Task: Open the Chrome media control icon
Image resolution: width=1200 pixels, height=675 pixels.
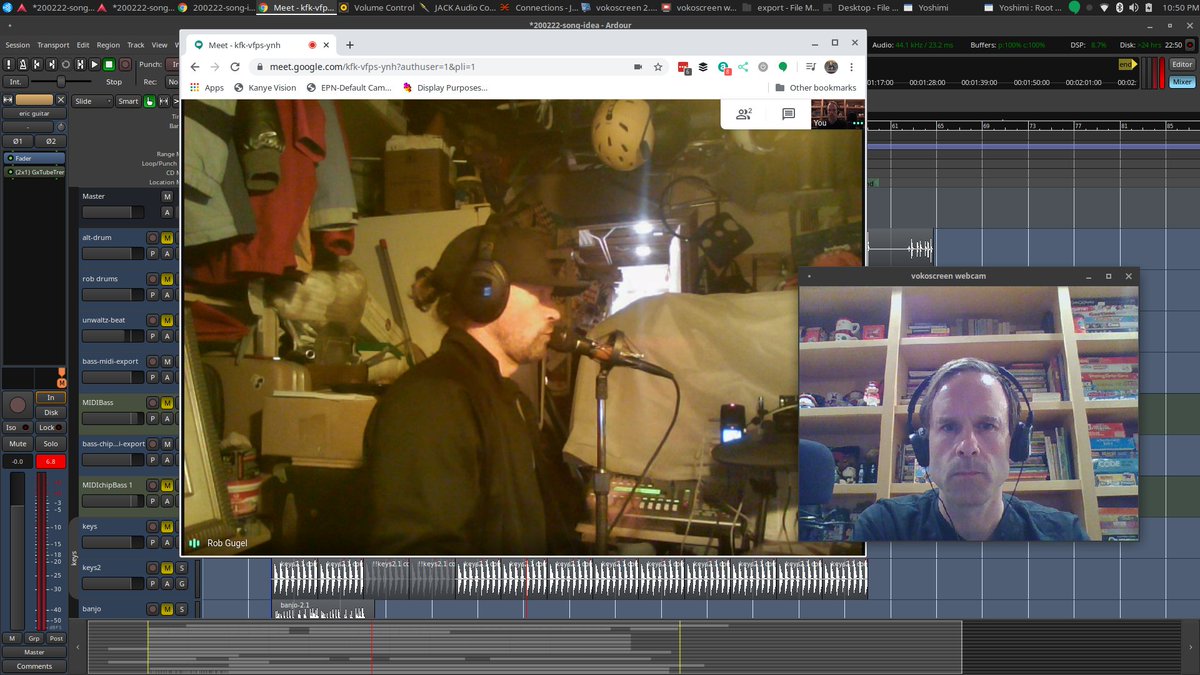Action: pyautogui.click(x=811, y=67)
